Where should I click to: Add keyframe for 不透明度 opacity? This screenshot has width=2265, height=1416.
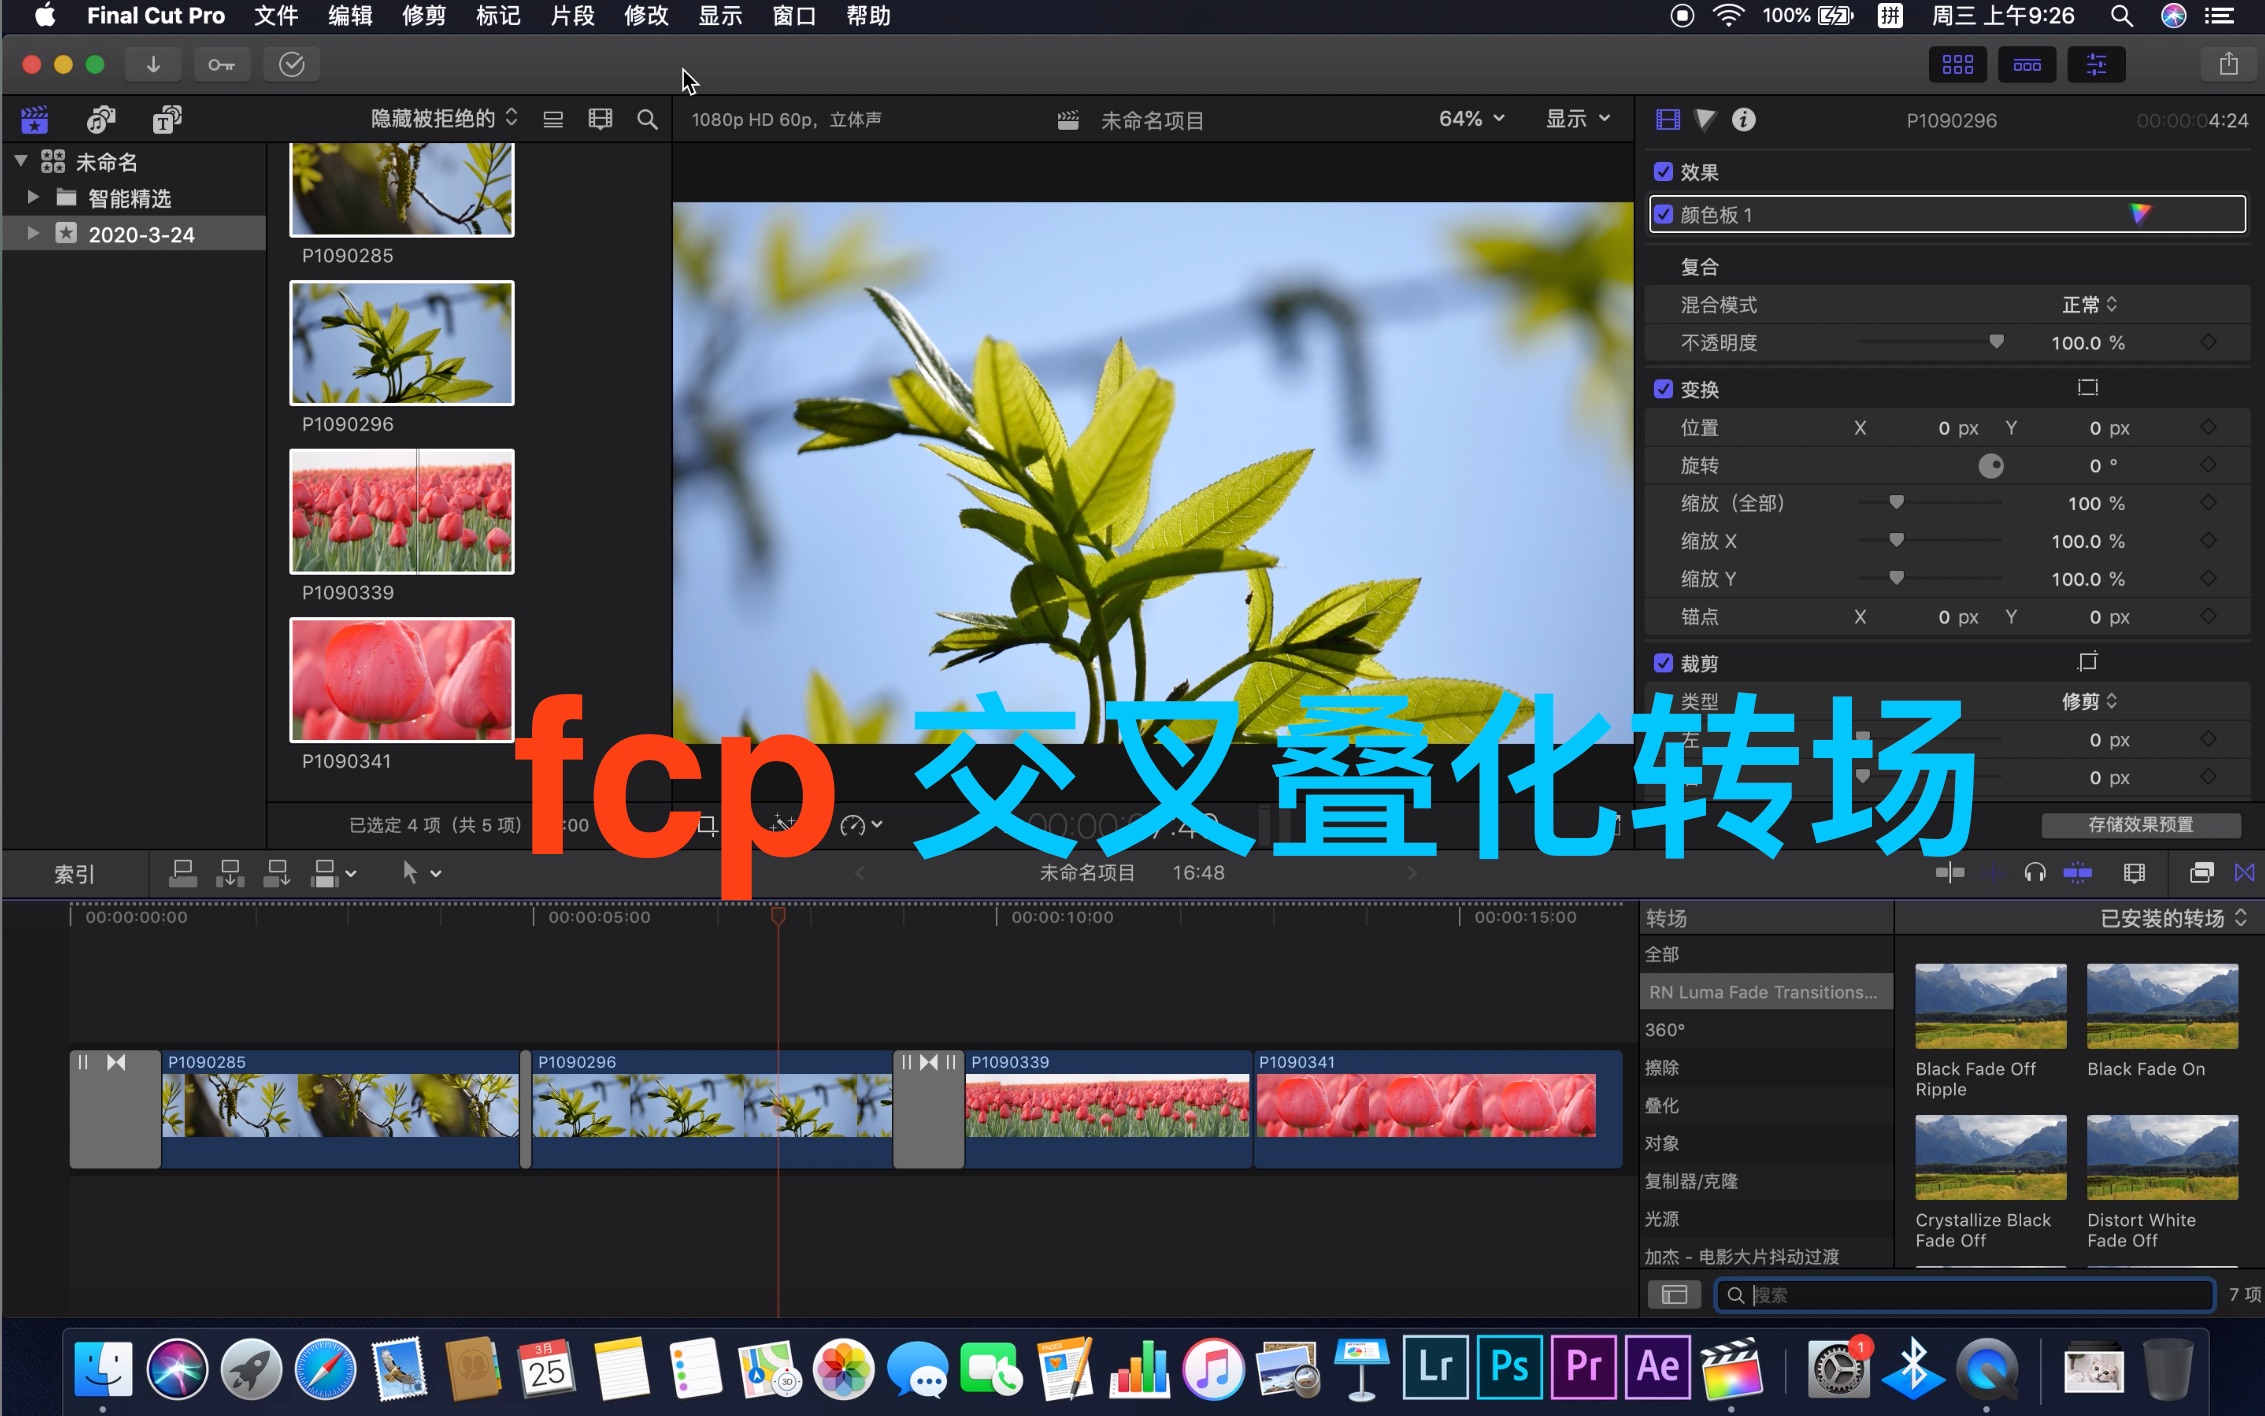pos(2209,342)
